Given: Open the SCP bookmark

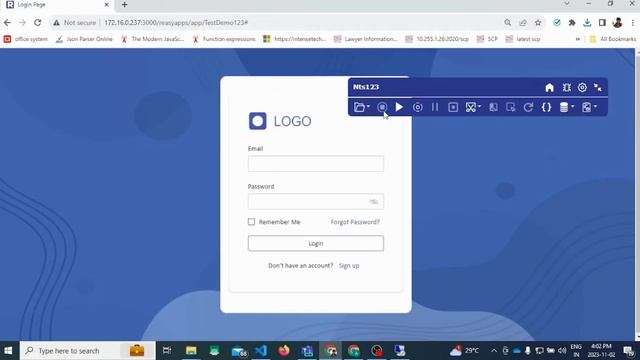Looking at the screenshot, I should [487, 39].
